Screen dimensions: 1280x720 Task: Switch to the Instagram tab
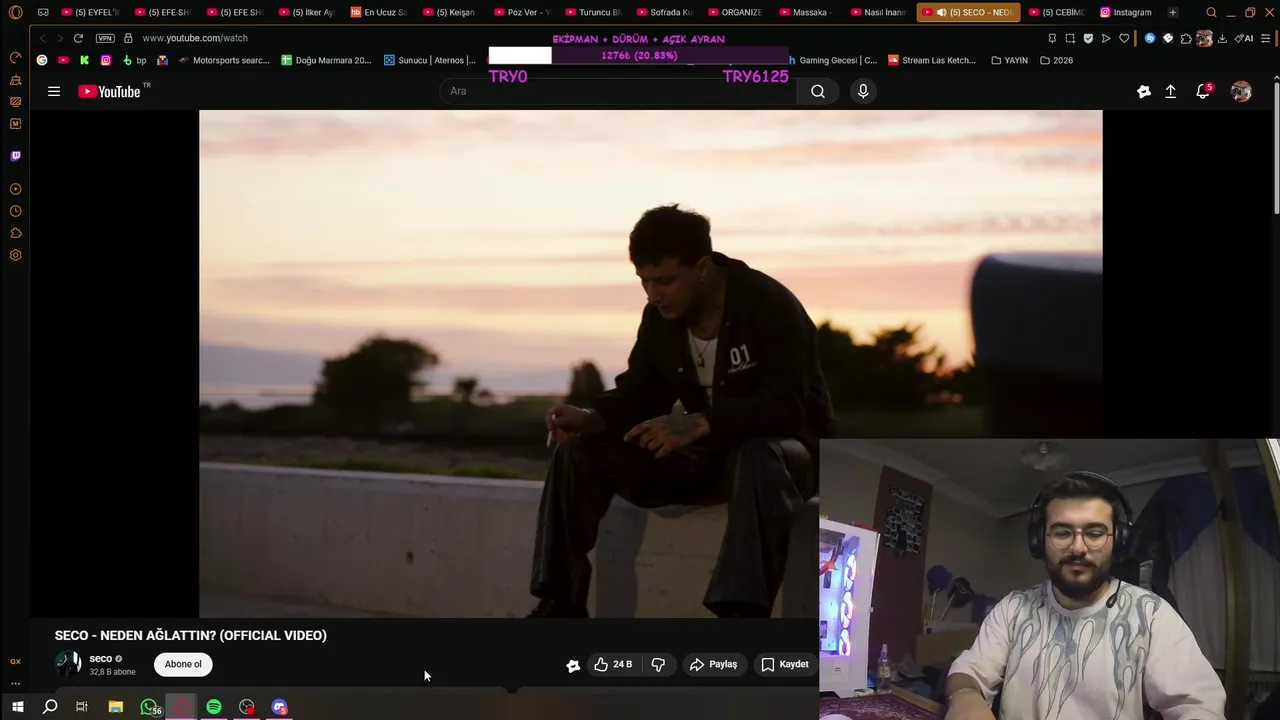coord(1126,13)
